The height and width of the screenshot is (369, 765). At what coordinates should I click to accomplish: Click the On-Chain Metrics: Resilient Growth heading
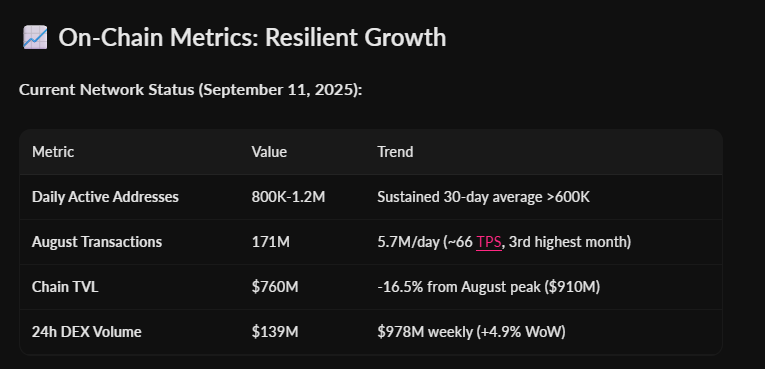252,38
